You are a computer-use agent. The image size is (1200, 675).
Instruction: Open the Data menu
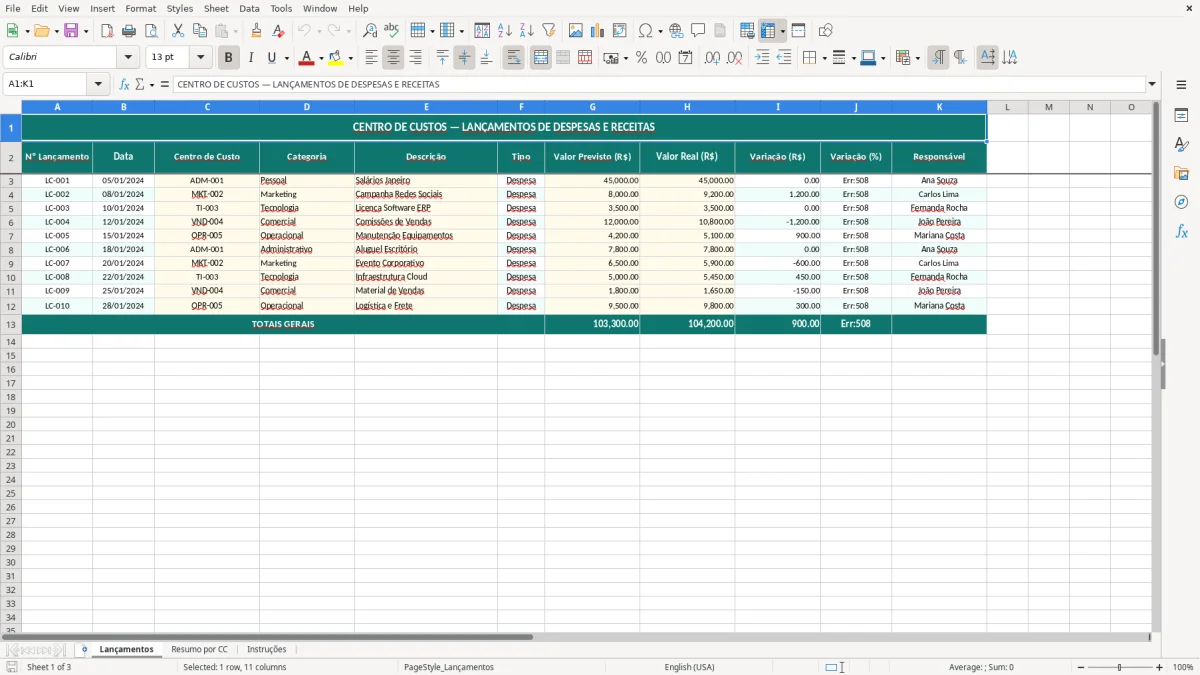click(x=249, y=8)
